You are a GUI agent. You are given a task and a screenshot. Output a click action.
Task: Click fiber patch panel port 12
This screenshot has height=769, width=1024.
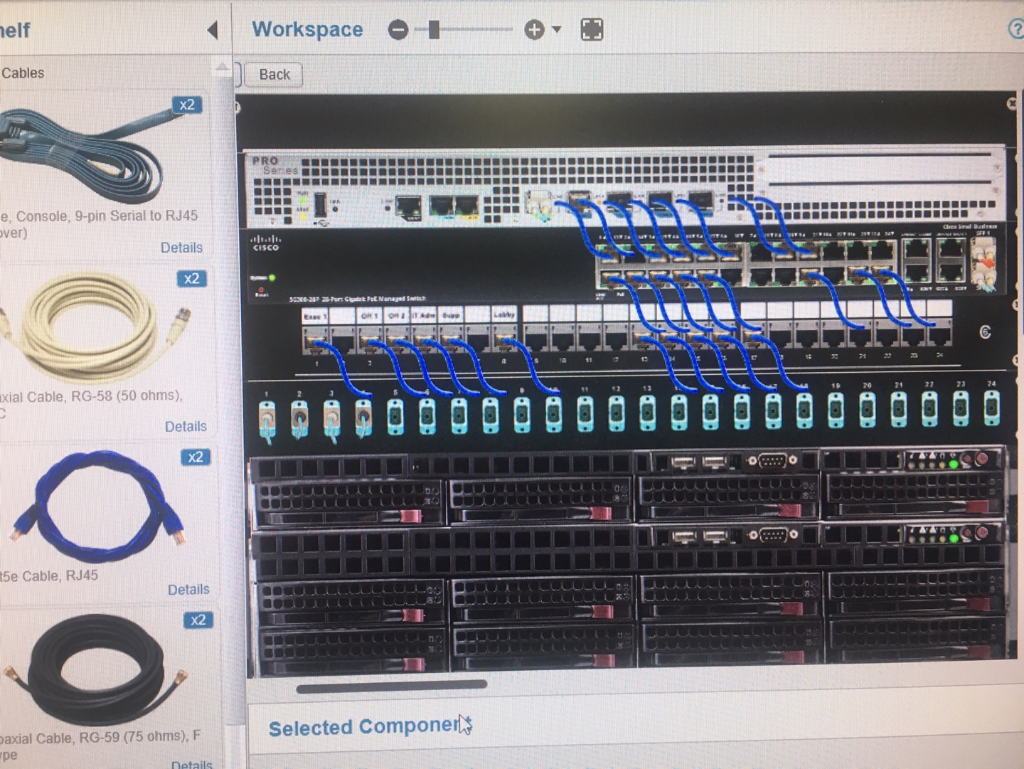click(616, 414)
